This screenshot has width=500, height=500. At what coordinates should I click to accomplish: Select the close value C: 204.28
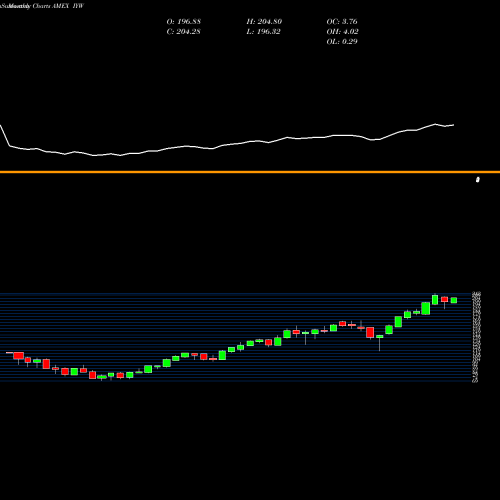tap(184, 32)
